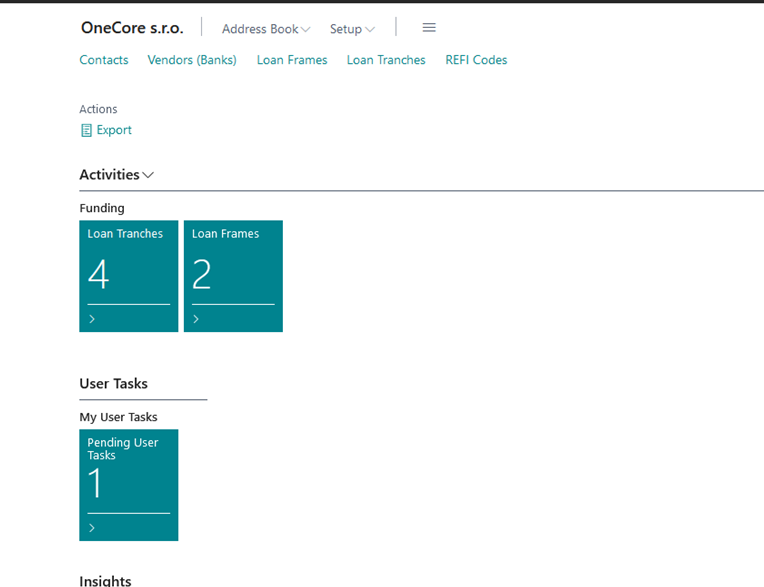
Task: Click the OneCore s.r.o. company name
Action: [132, 28]
